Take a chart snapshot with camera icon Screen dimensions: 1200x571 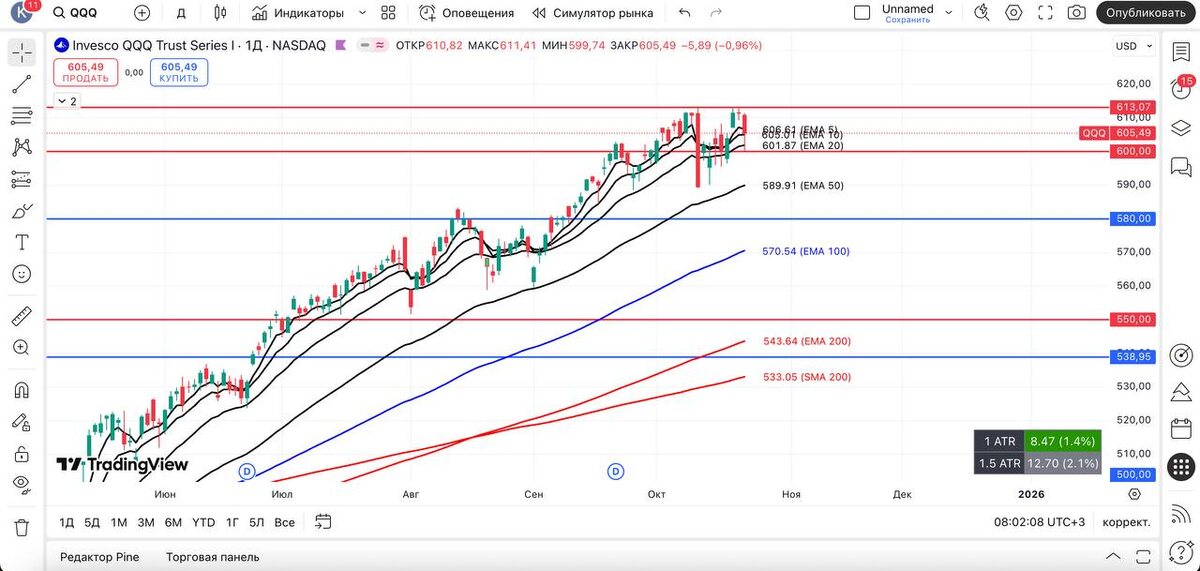[1077, 13]
